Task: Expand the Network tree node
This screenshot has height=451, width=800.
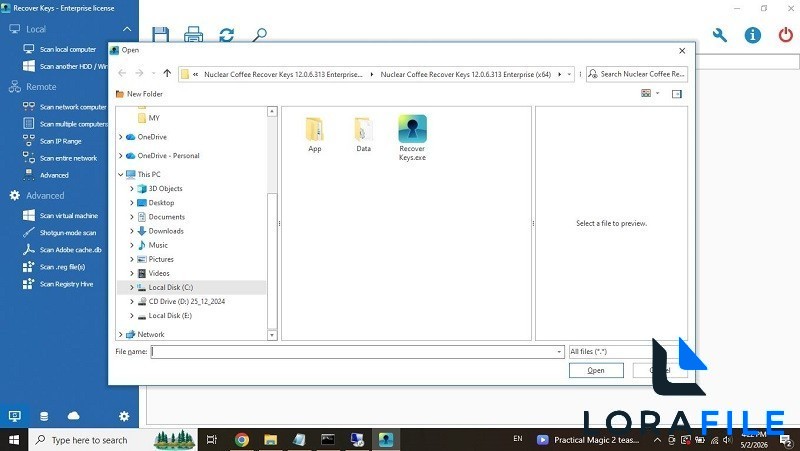Action: click(x=120, y=335)
